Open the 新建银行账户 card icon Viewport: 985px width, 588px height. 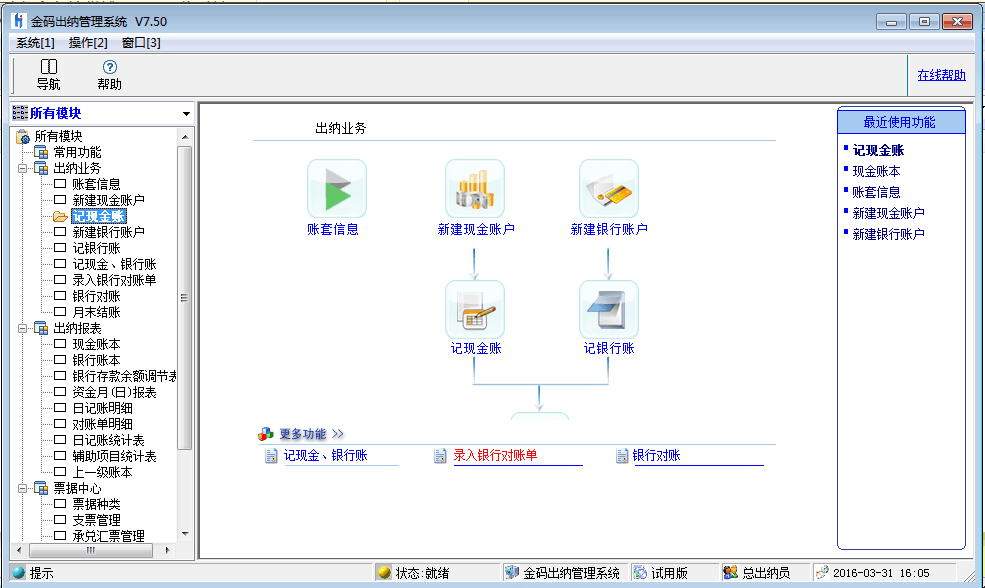point(609,189)
